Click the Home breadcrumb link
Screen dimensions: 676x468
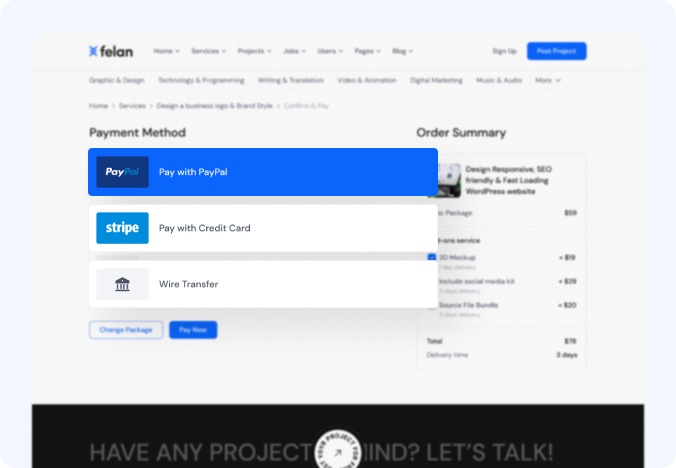98,106
